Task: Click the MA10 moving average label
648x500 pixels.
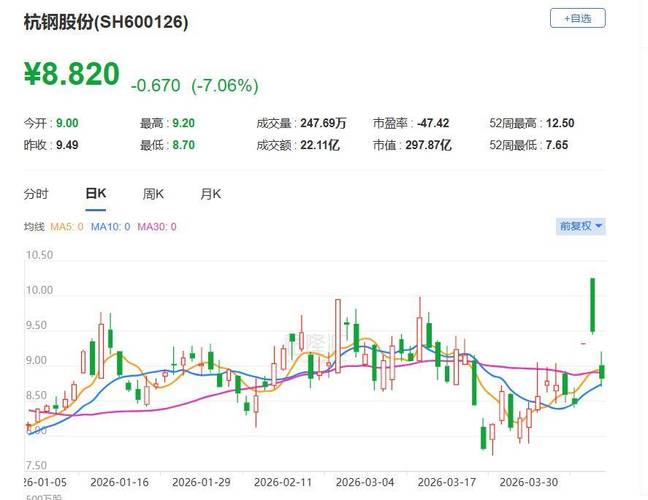Action: click(110, 226)
